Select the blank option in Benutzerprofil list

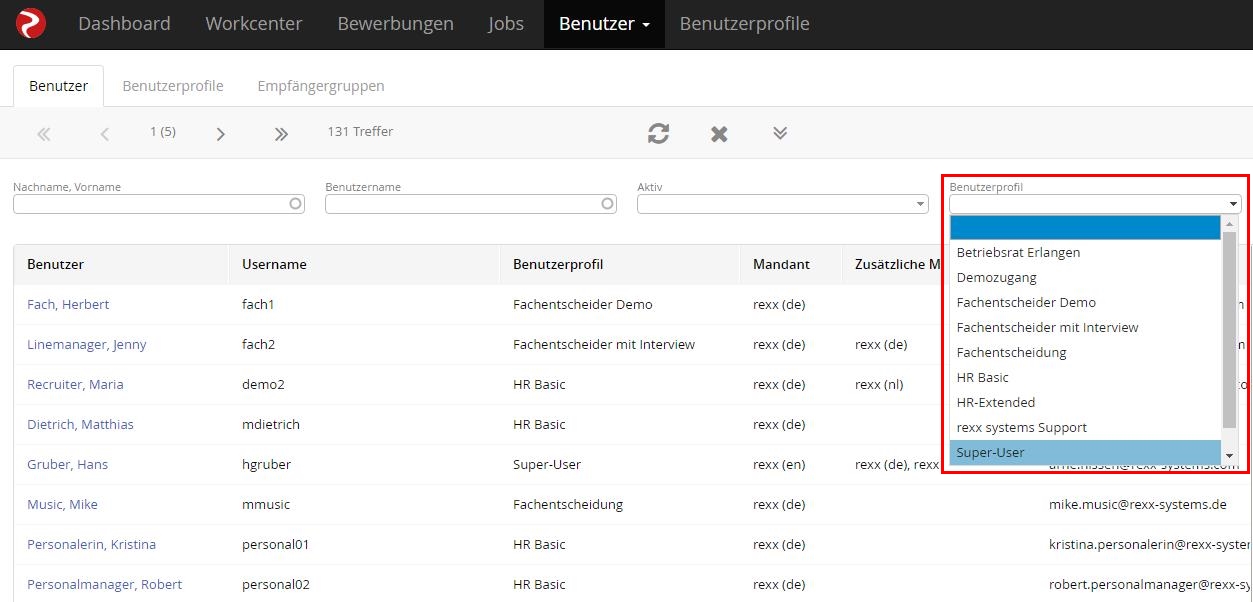pyautogui.click(x=1086, y=228)
